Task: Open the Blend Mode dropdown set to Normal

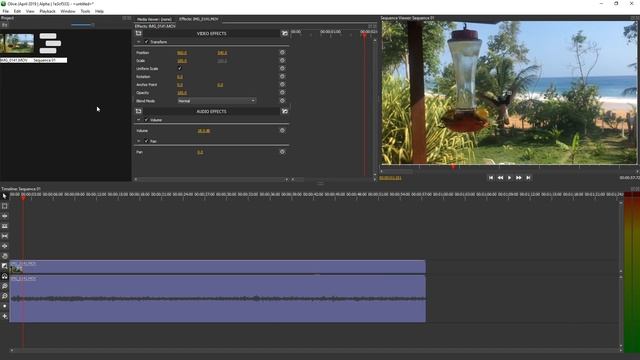Action: (x=217, y=101)
